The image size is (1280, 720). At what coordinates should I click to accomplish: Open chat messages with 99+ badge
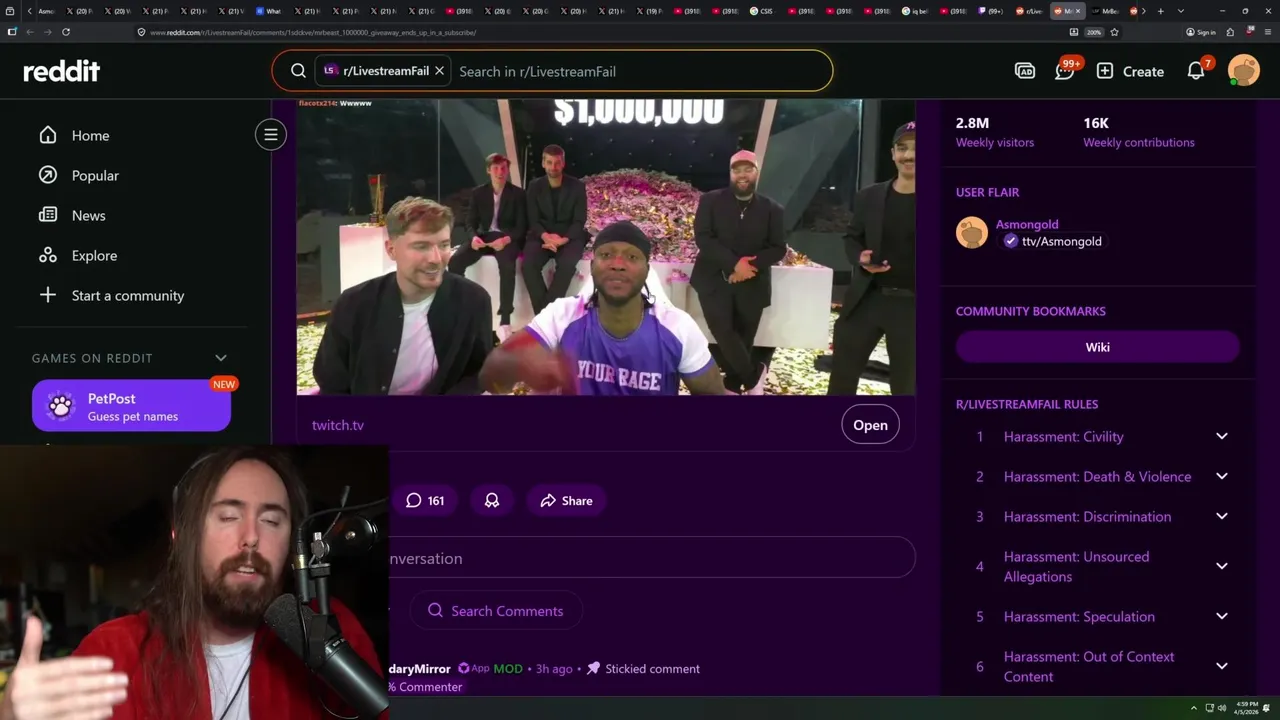[1066, 70]
